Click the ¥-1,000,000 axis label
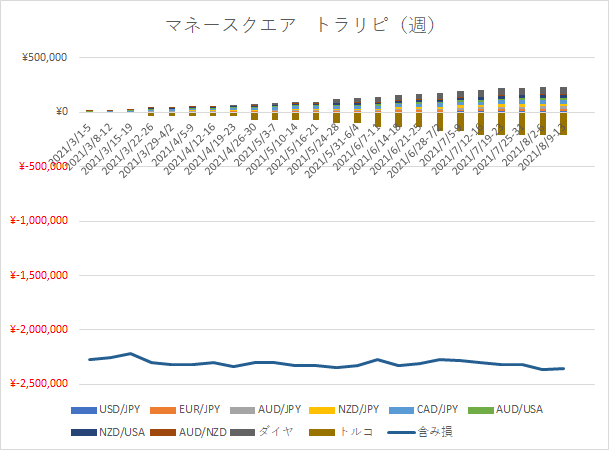 pos(39,221)
